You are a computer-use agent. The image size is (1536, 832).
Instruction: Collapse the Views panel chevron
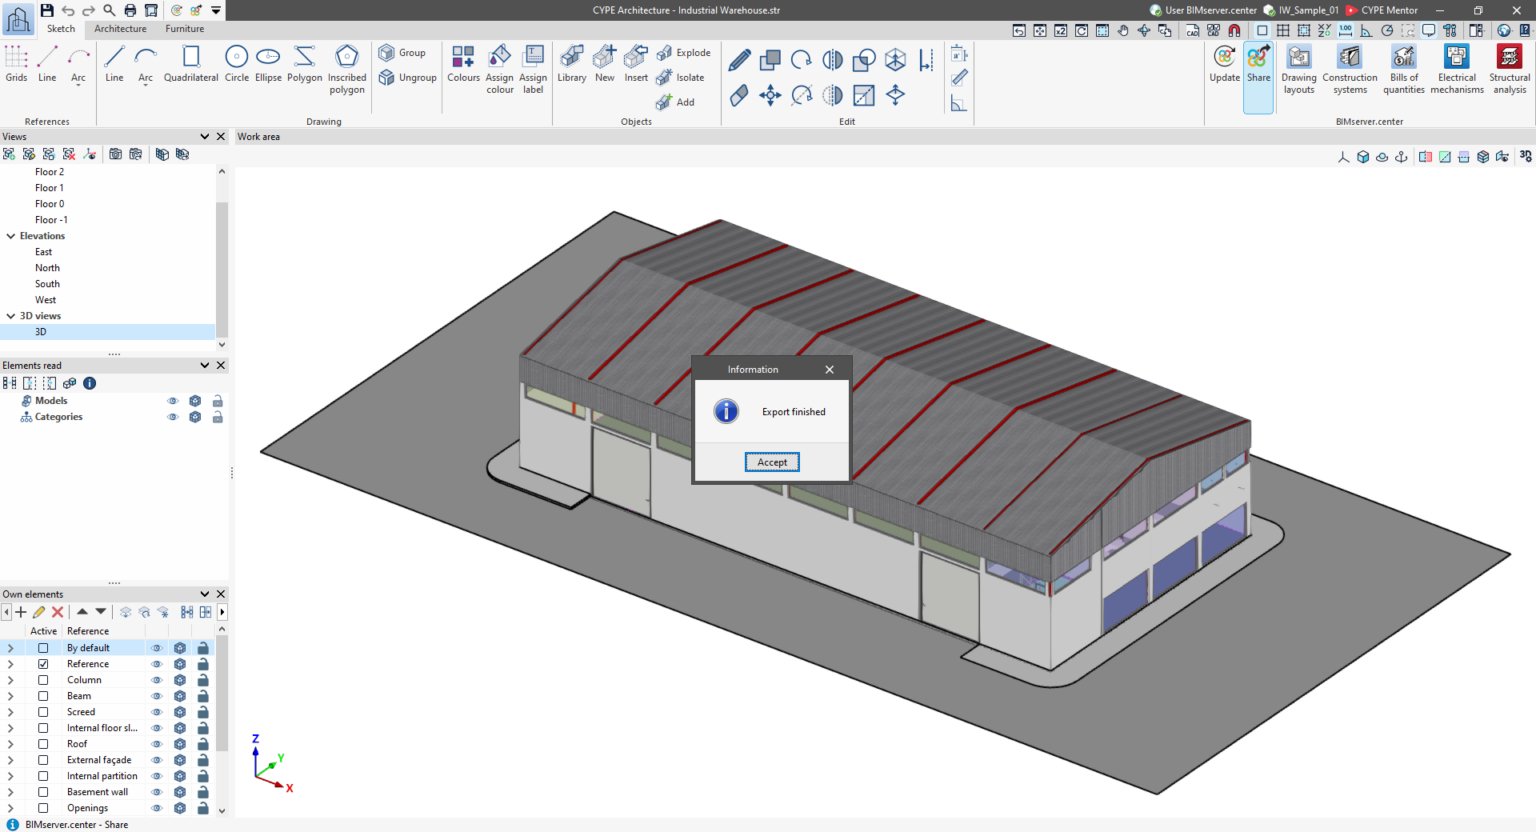point(205,136)
